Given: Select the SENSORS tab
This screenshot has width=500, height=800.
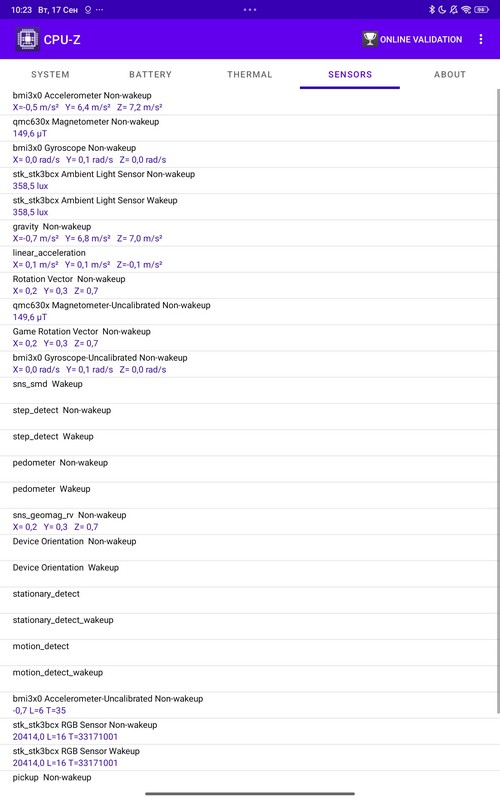Looking at the screenshot, I should point(350,74).
